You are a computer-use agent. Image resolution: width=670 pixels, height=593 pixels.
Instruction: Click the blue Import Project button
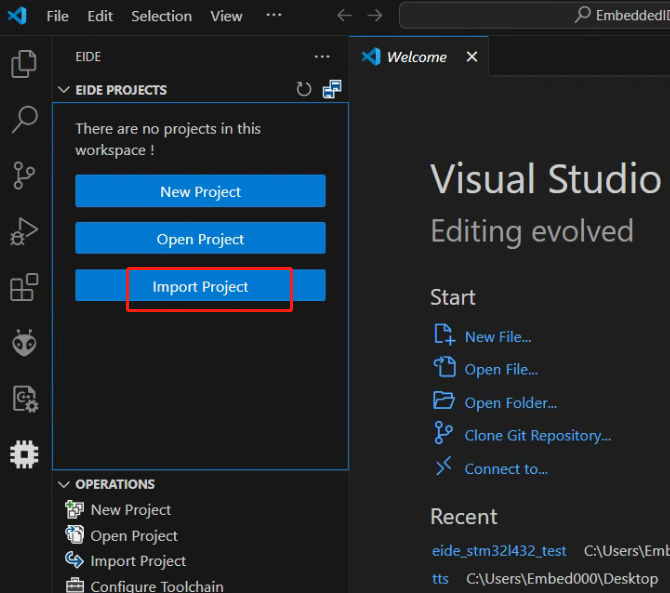pyautogui.click(x=200, y=285)
